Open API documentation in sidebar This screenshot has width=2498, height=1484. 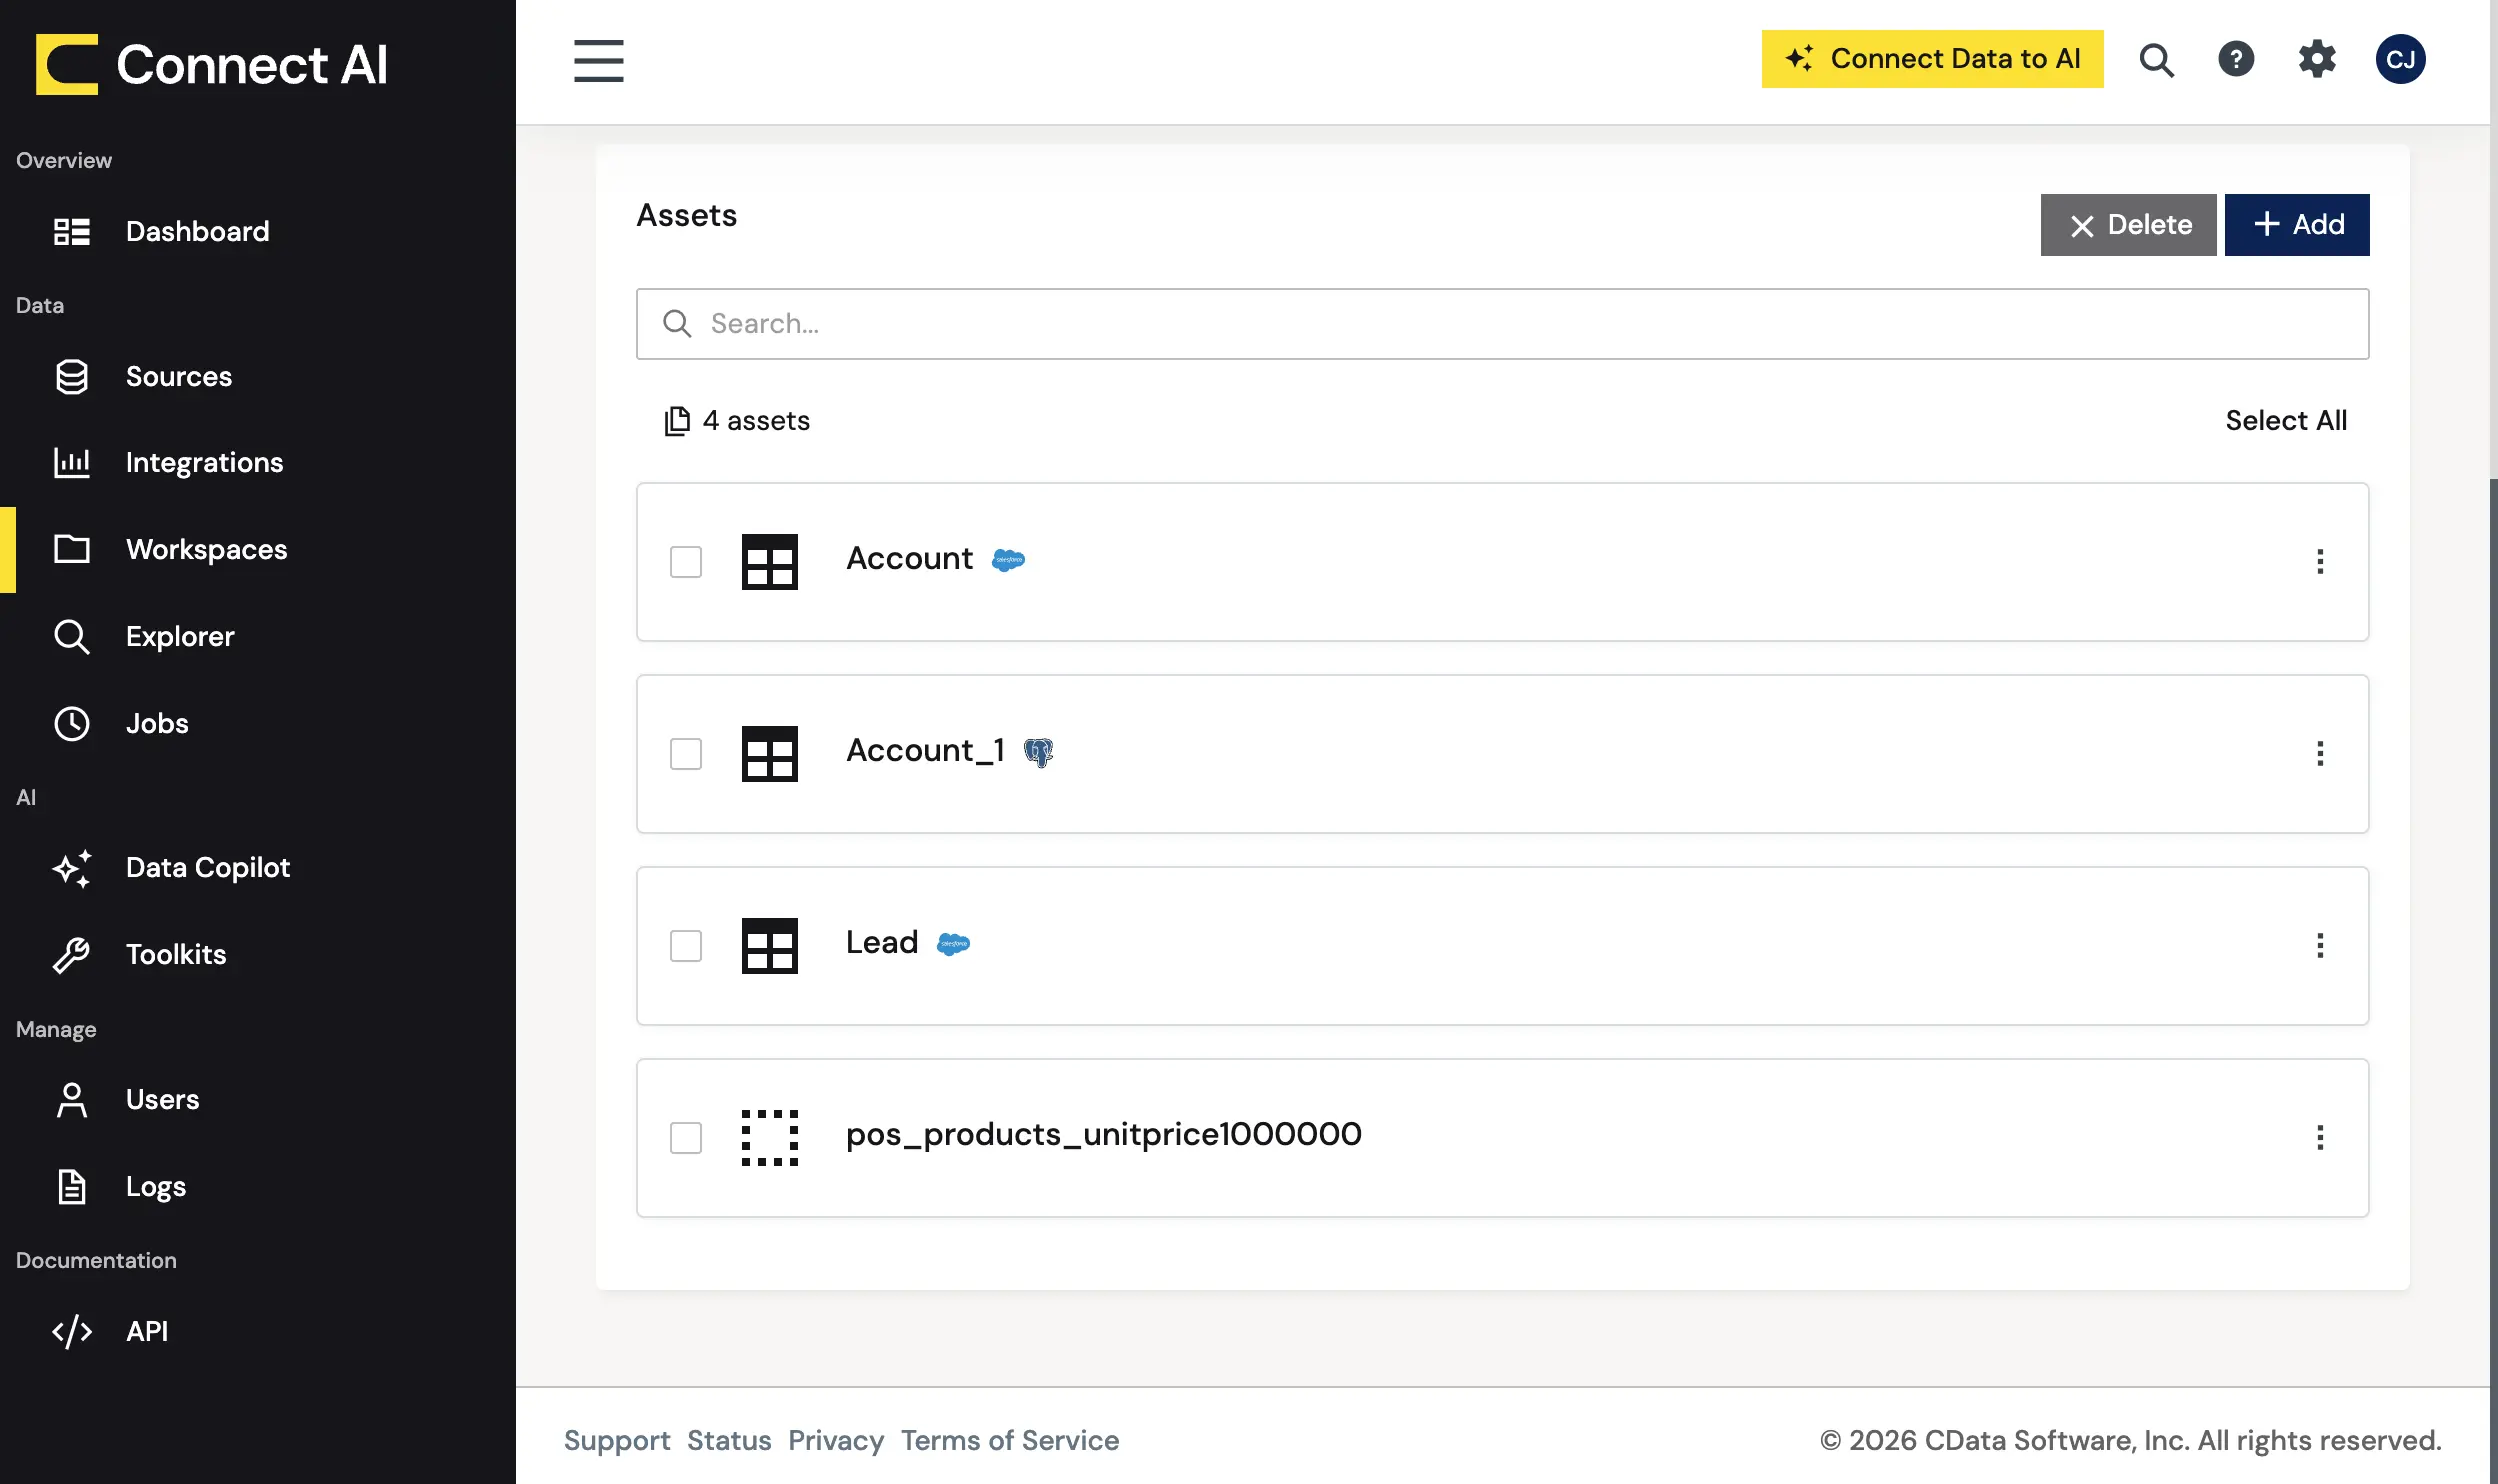[258, 1332]
